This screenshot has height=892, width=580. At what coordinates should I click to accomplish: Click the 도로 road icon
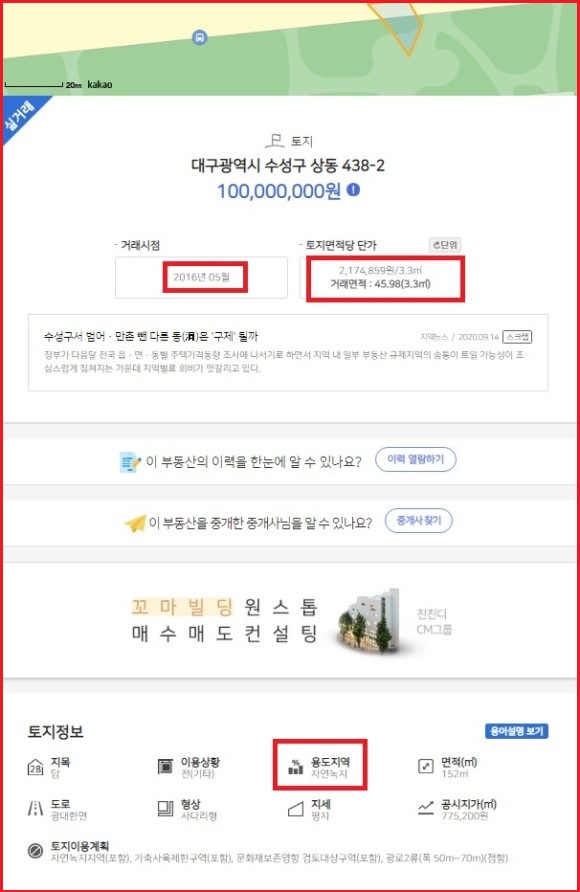[35, 808]
